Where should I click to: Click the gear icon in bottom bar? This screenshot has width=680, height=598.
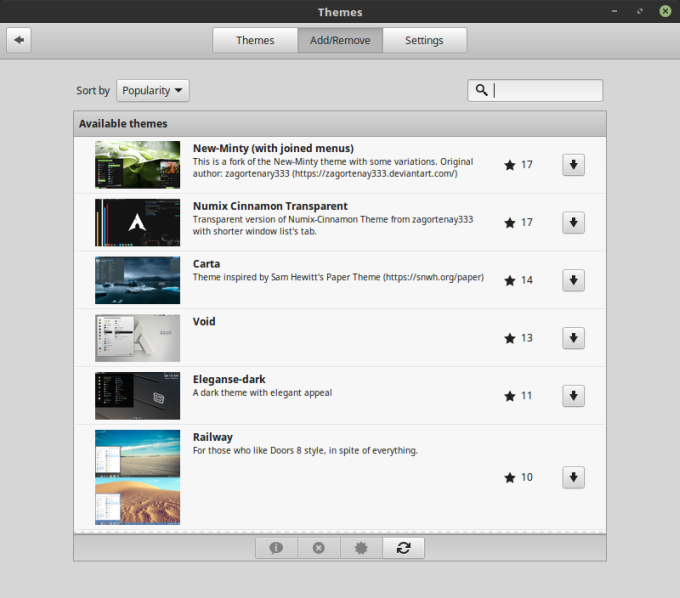point(361,548)
